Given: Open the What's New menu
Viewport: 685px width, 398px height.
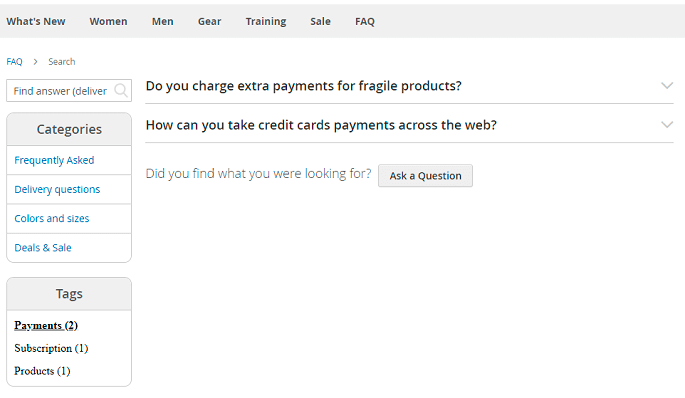Looking at the screenshot, I should pyautogui.click(x=36, y=21).
